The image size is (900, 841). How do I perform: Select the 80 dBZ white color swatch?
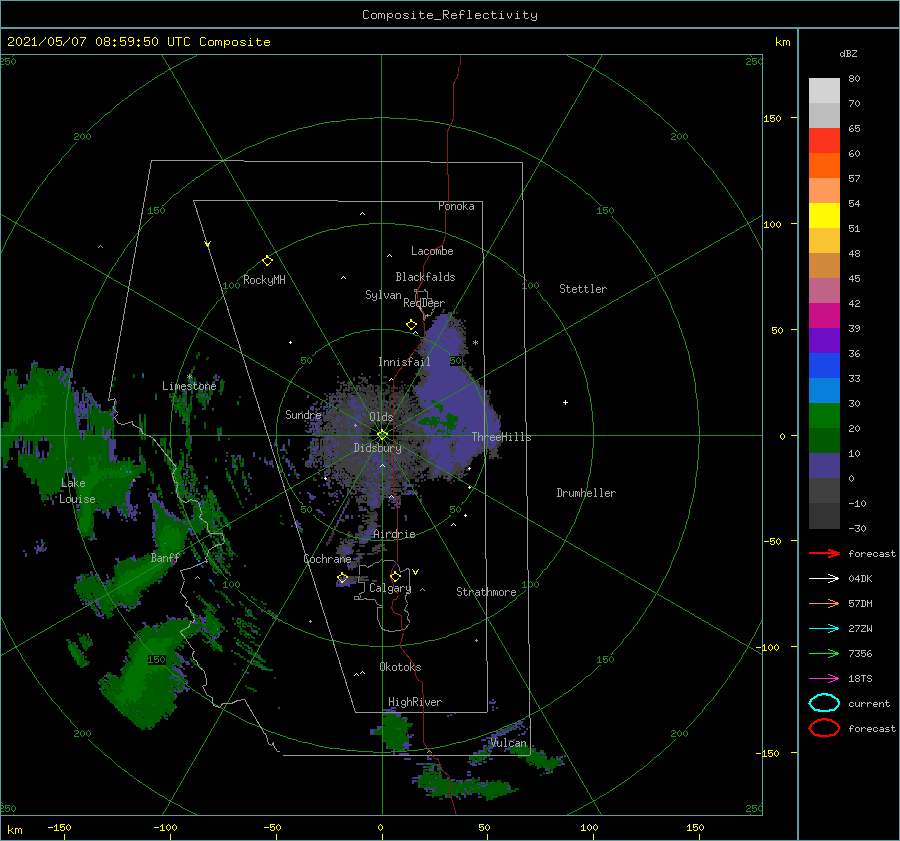pos(824,90)
